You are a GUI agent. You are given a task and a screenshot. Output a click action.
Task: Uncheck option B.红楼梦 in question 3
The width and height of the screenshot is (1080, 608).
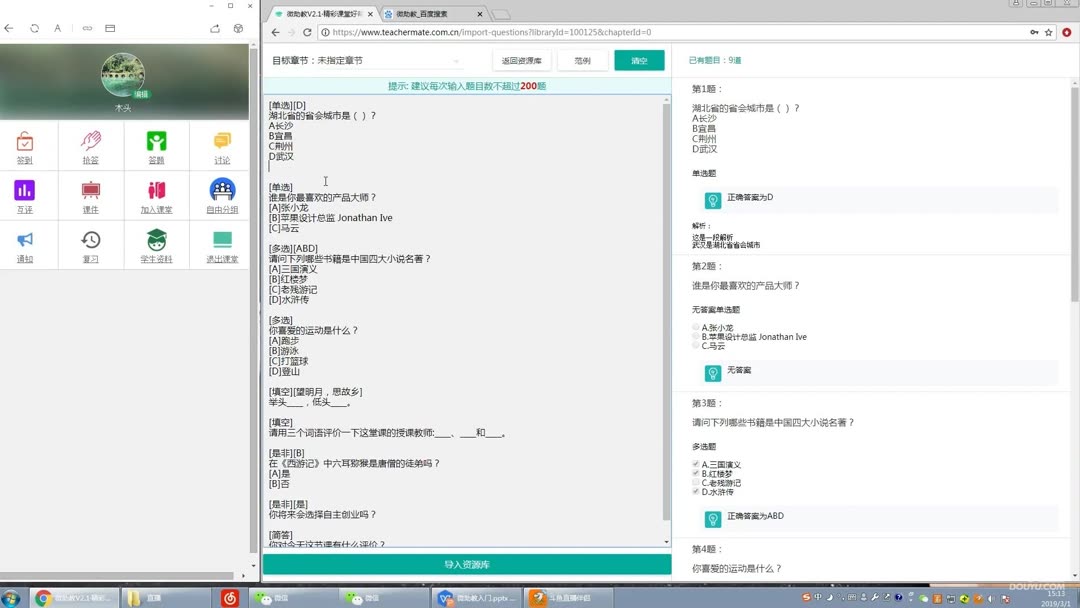(695, 472)
